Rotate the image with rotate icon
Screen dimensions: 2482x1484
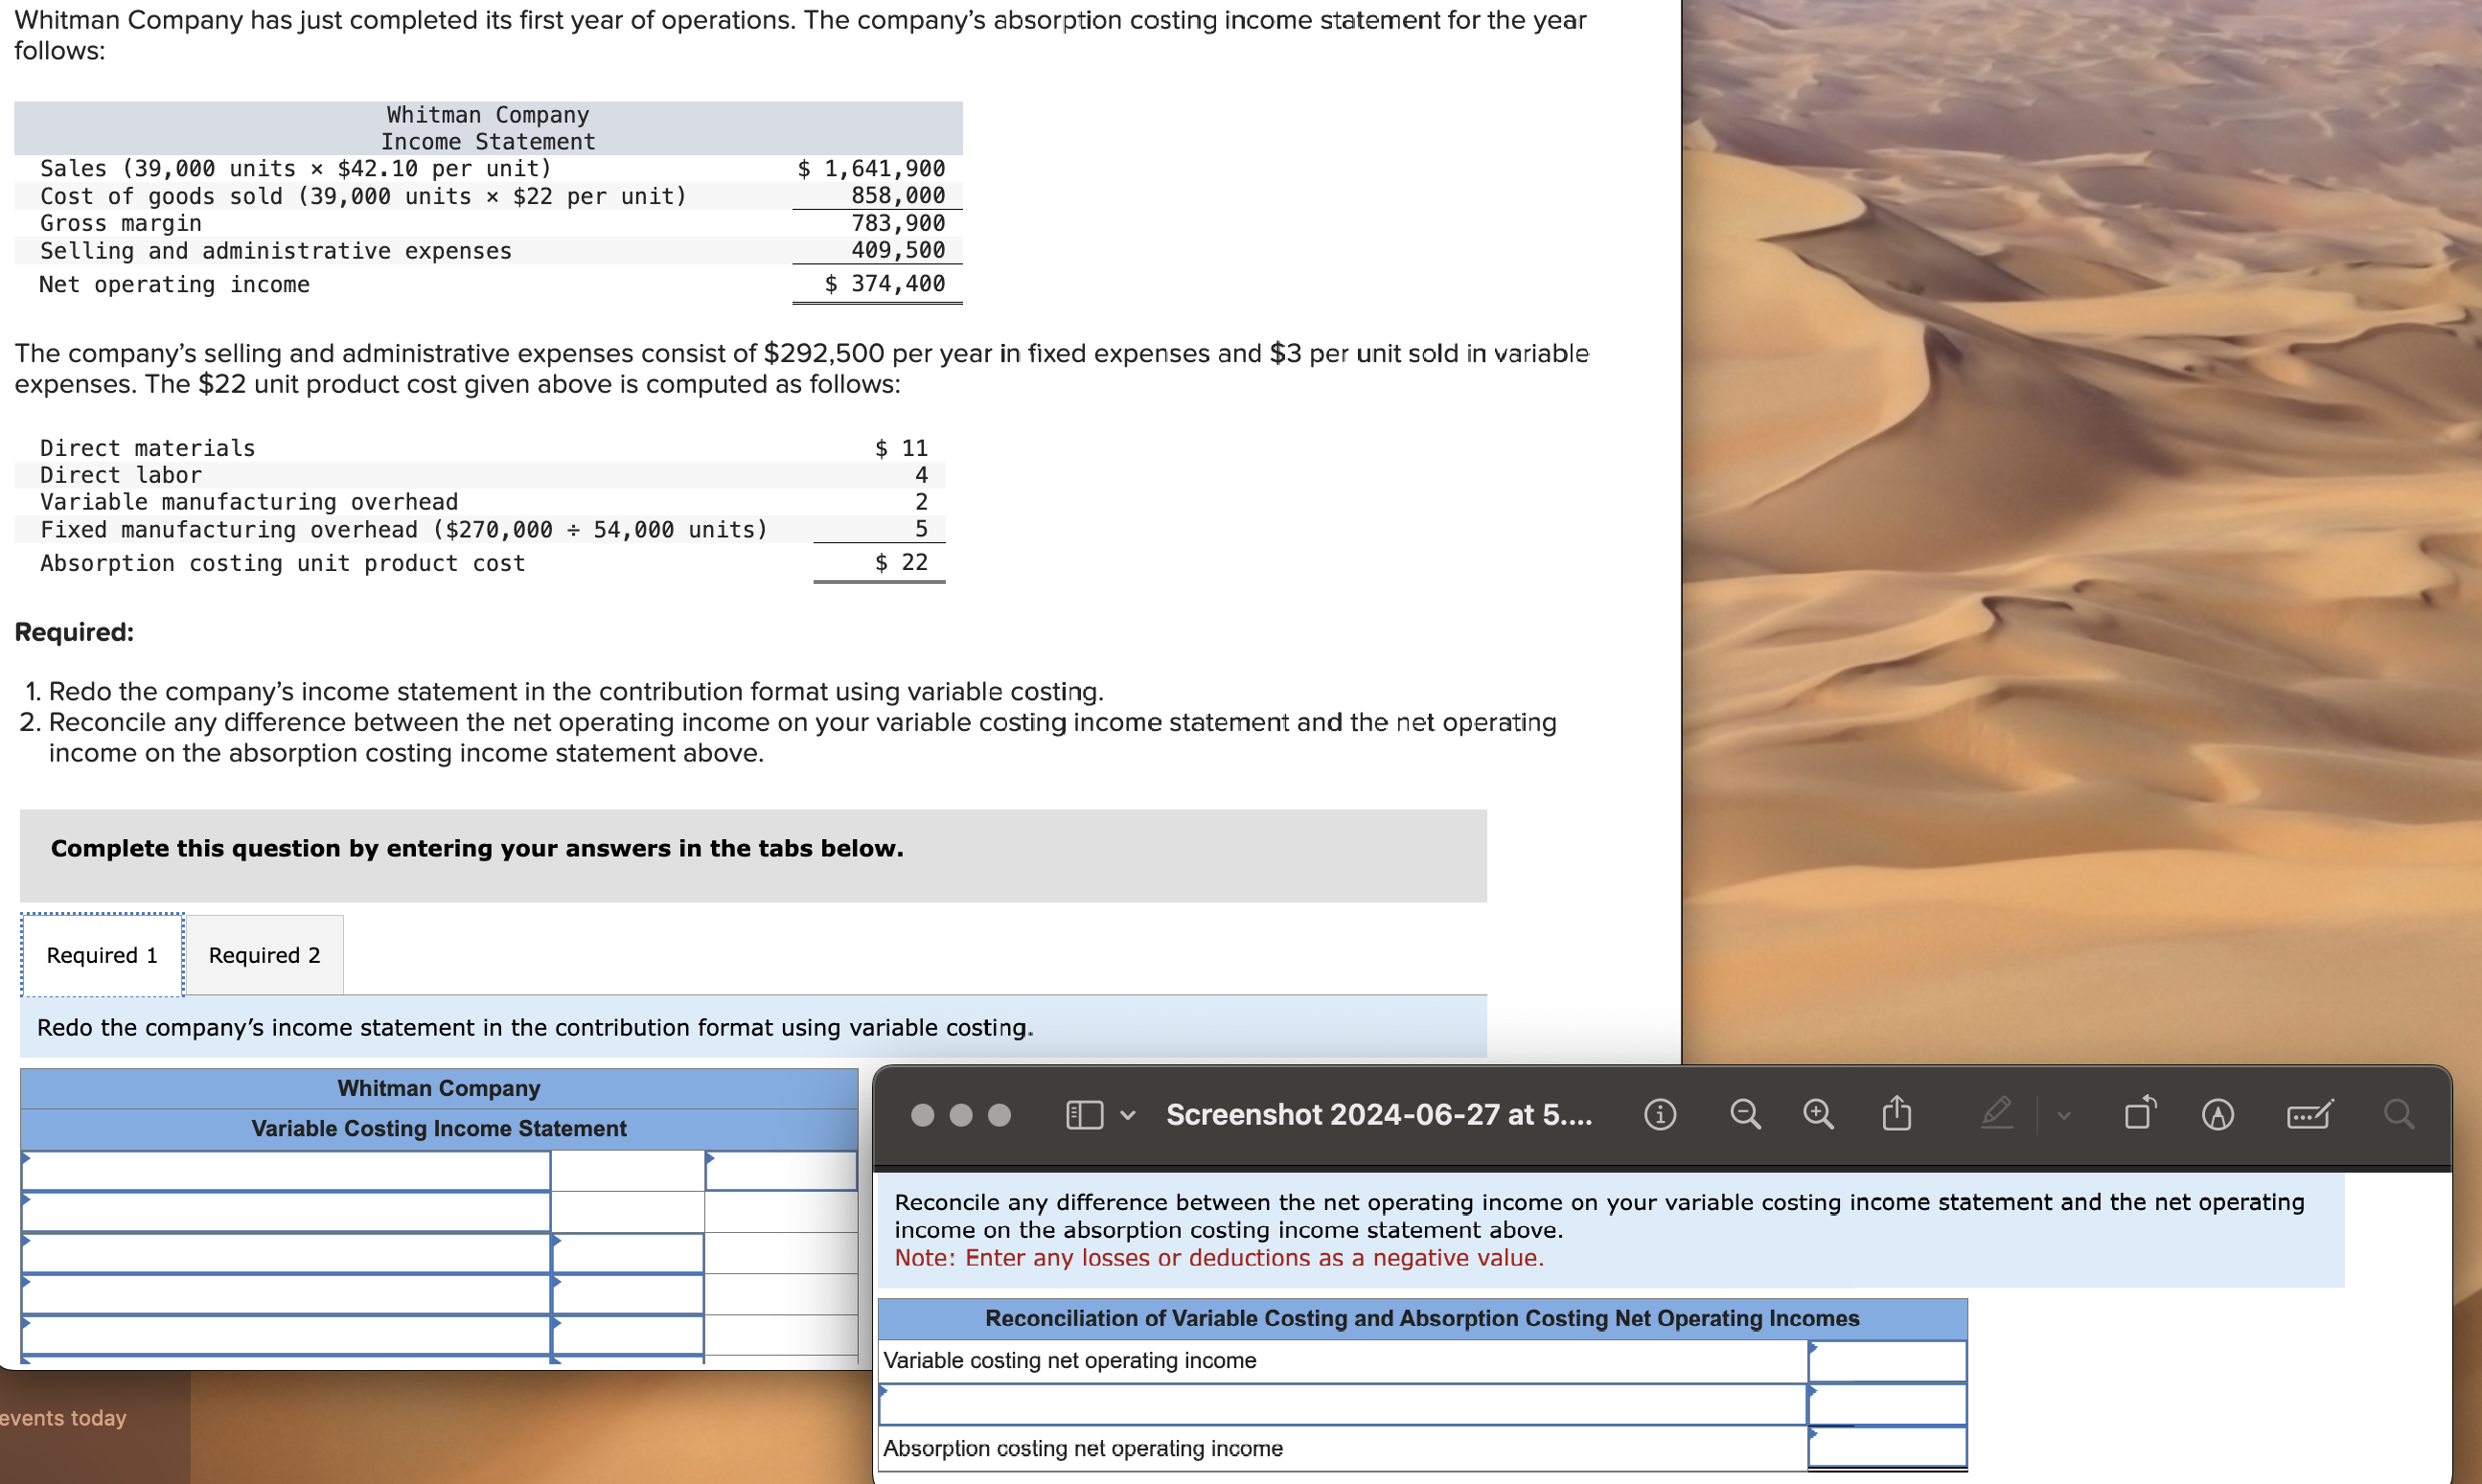point(2139,1113)
